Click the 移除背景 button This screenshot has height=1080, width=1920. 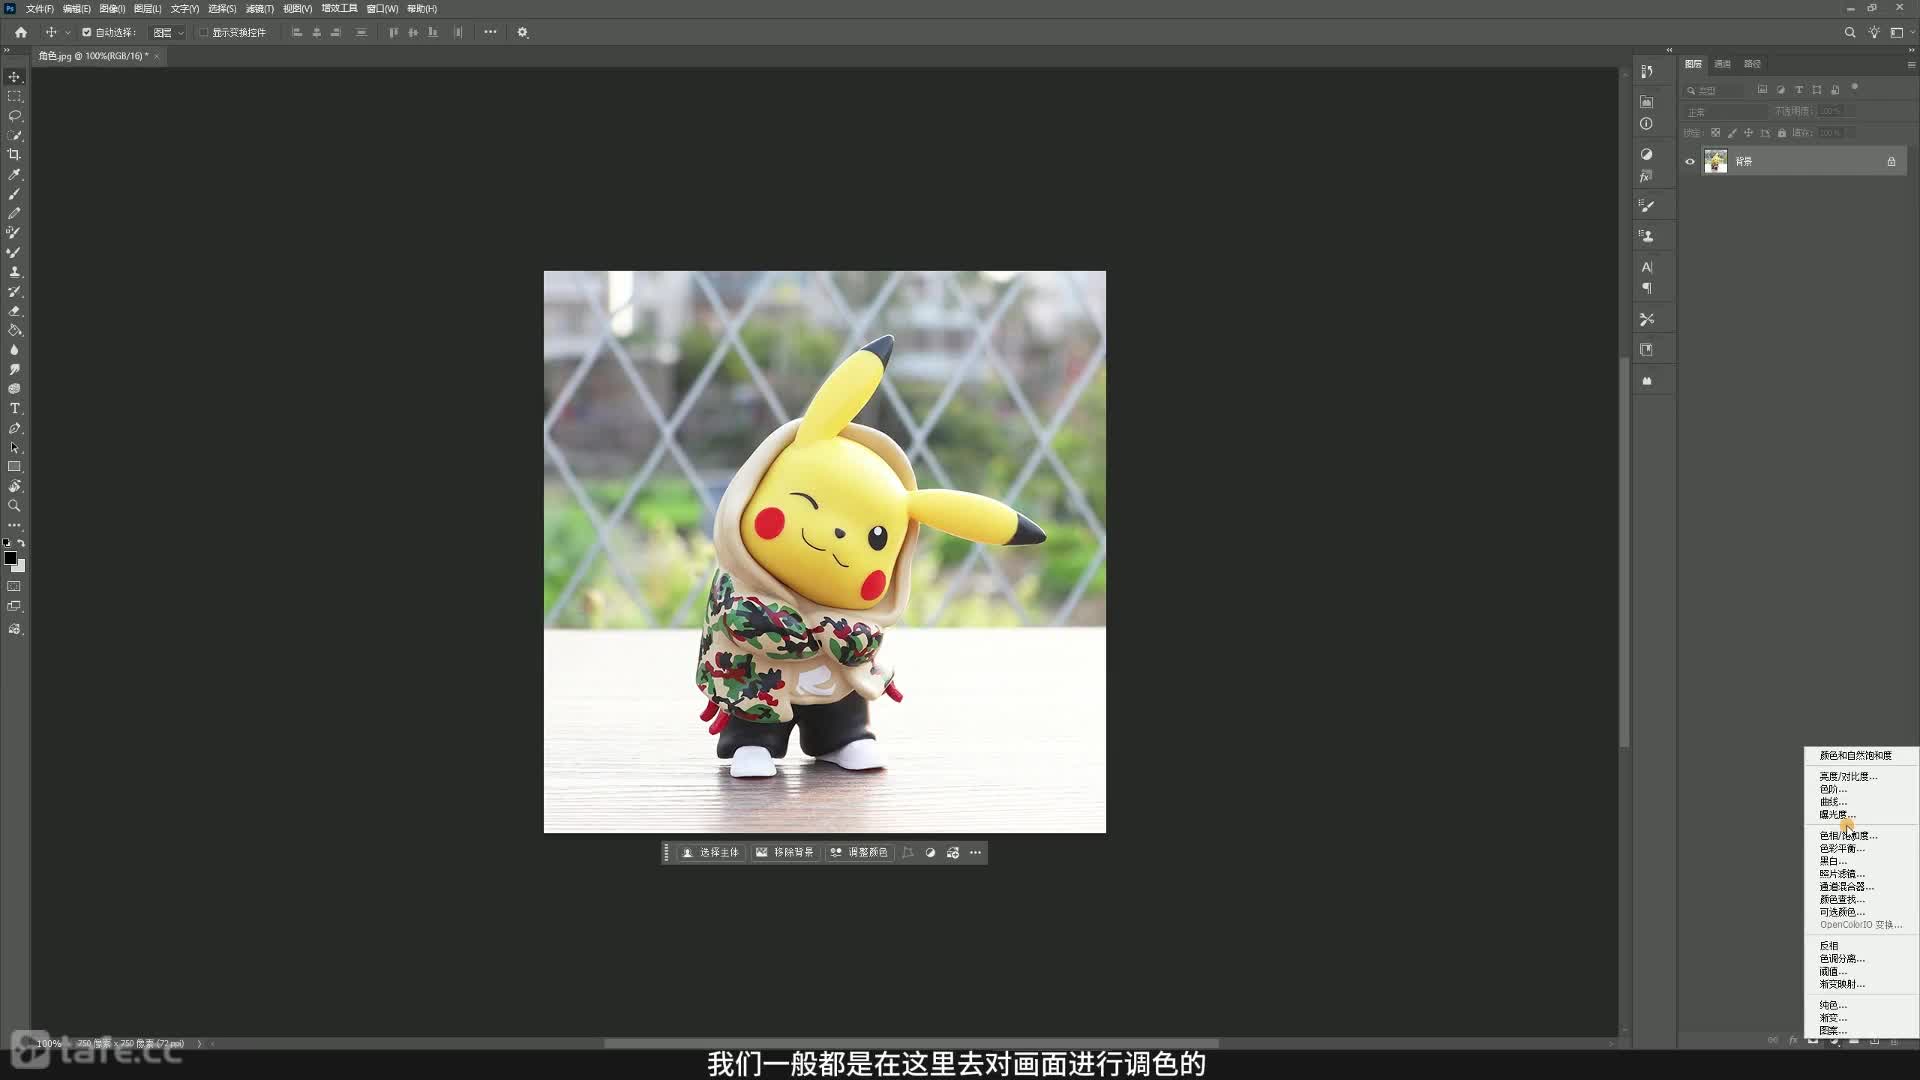coord(786,853)
